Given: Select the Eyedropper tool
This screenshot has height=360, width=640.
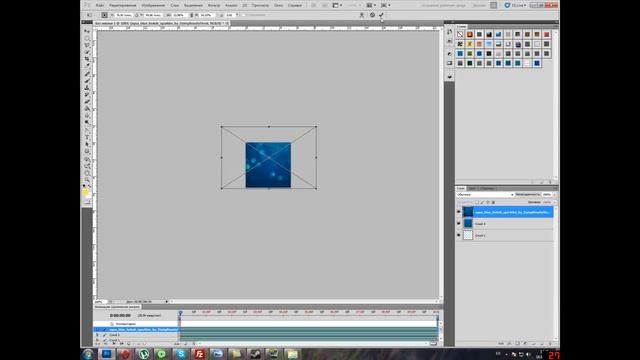Looking at the screenshot, I should (x=87, y=66).
